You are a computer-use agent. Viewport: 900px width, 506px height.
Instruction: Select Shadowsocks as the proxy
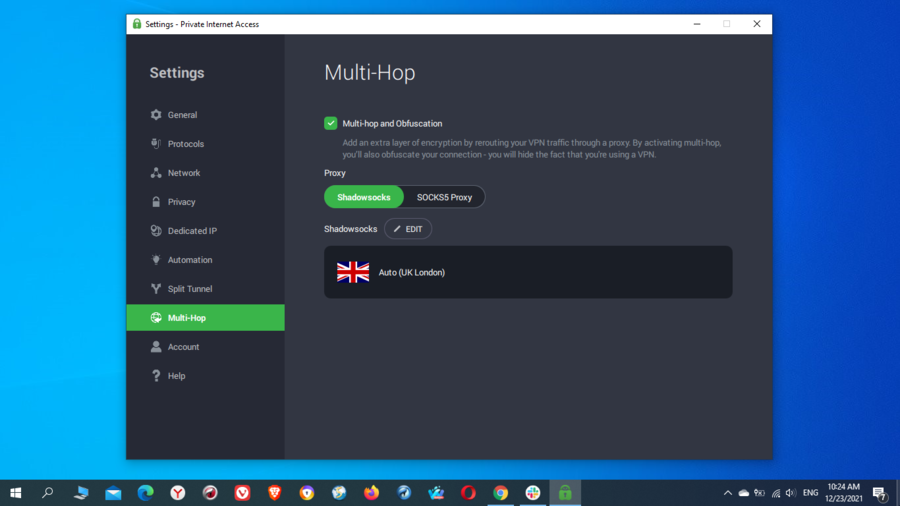pyautogui.click(x=364, y=197)
